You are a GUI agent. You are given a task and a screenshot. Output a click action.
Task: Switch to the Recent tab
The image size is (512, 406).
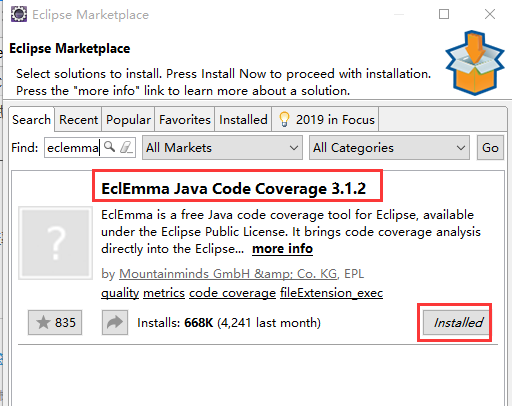78,119
